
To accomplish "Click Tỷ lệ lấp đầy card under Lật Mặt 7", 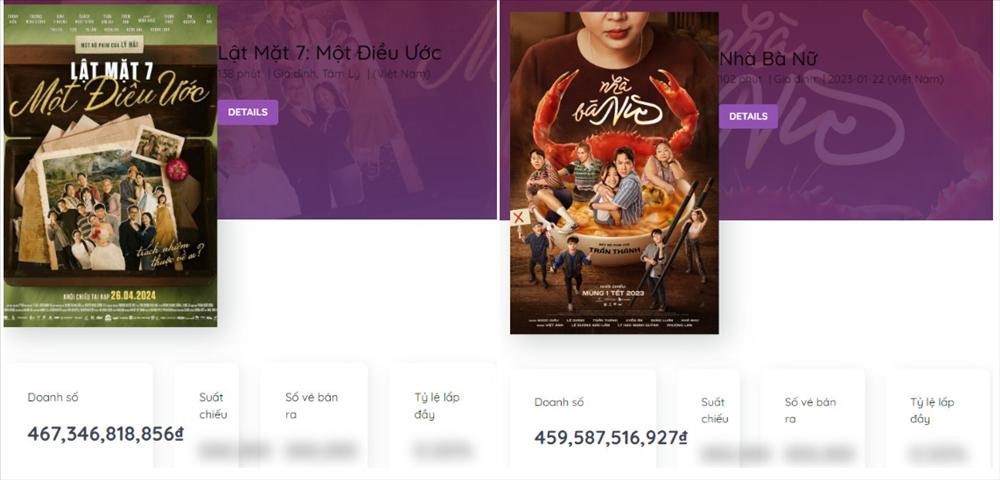I will 443,416.
